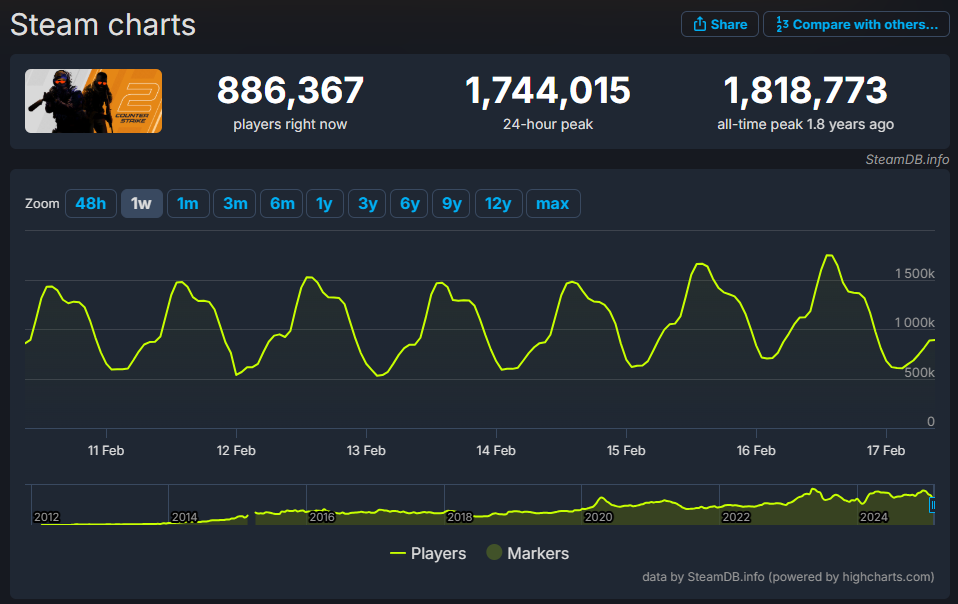
Task: Click the 1,744,015 24-hour peak figure
Action: (547, 90)
